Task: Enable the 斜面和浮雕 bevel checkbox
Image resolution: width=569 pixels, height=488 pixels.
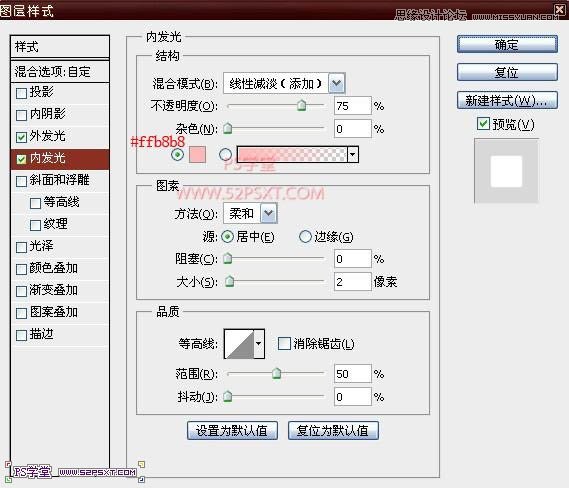Action: 21,181
